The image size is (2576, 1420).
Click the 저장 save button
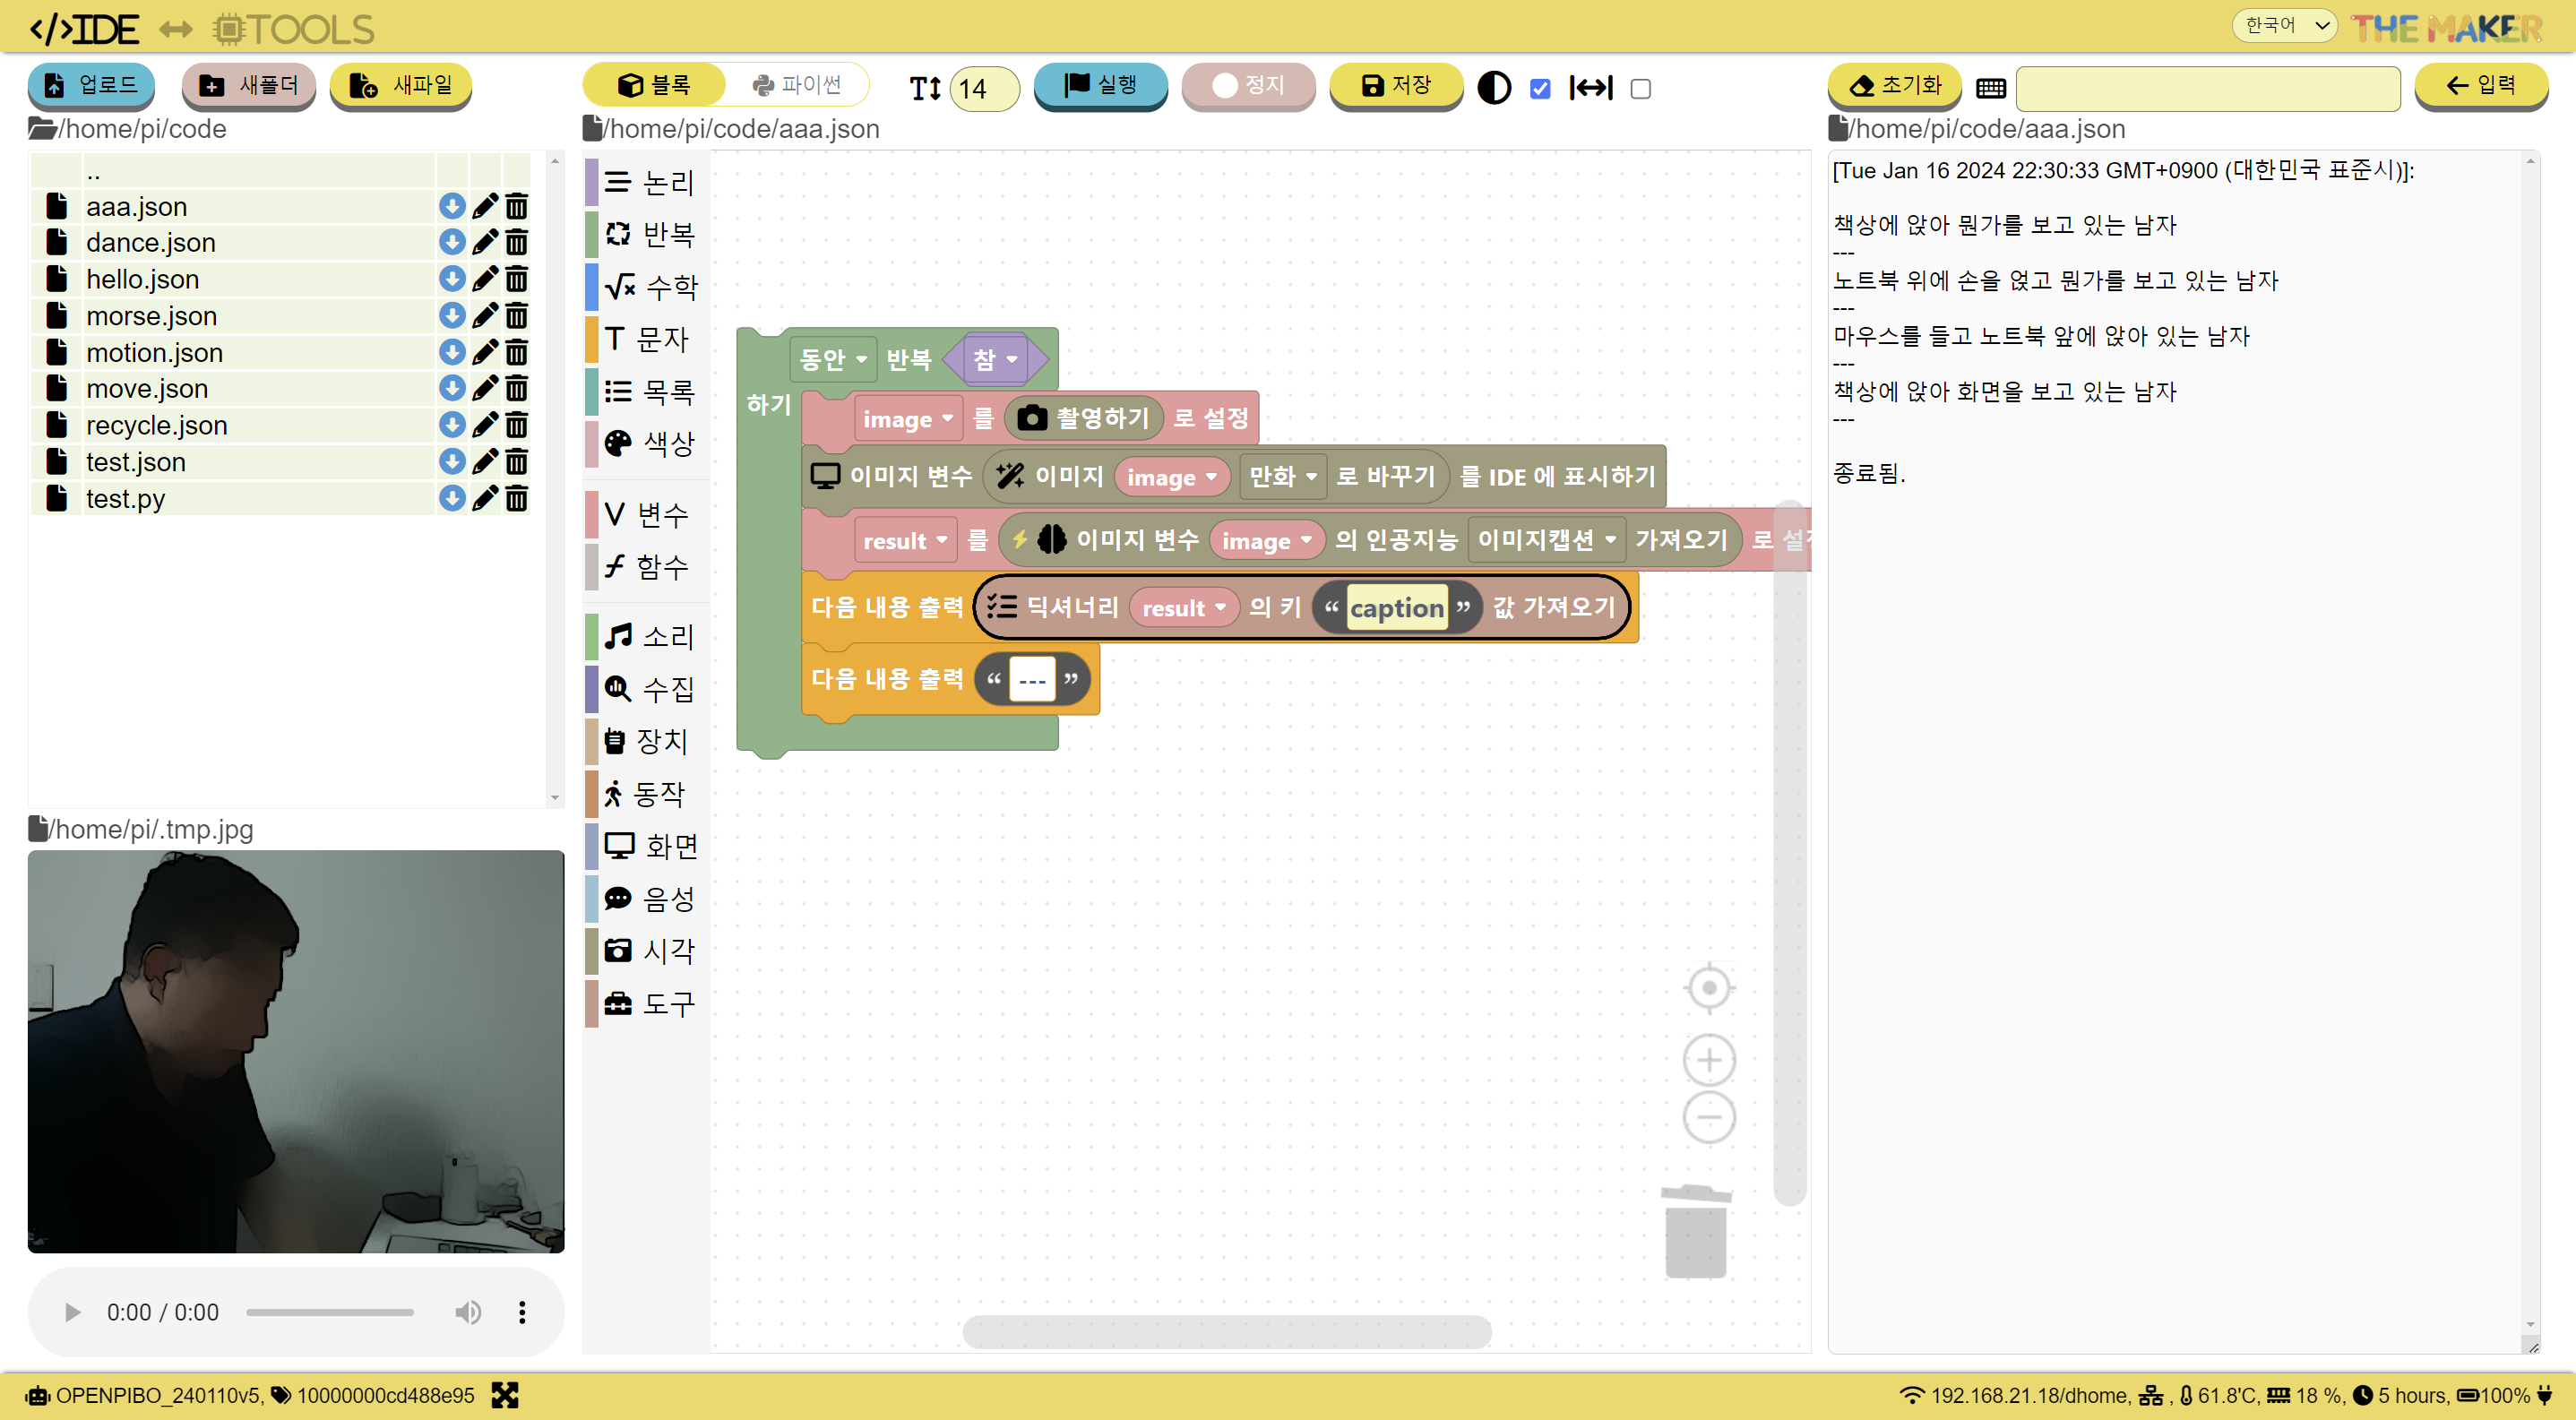pyautogui.click(x=1396, y=85)
